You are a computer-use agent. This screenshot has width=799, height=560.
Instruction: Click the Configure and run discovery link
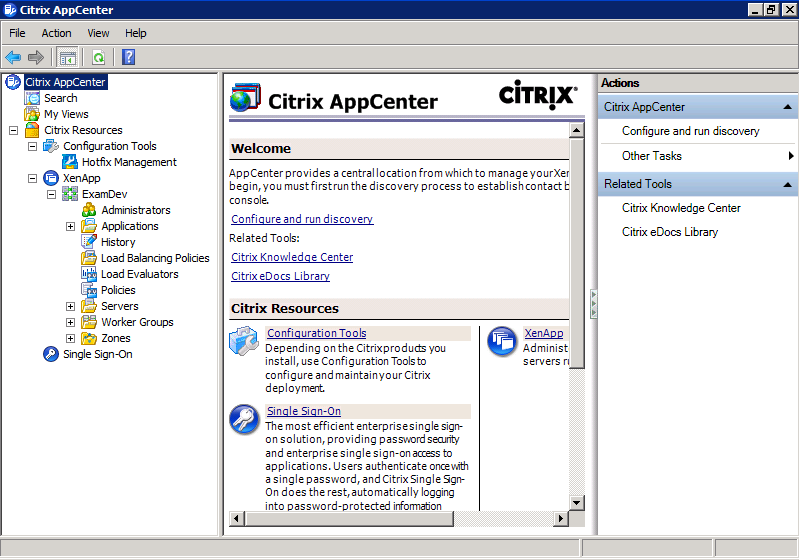pyautogui.click(x=302, y=219)
